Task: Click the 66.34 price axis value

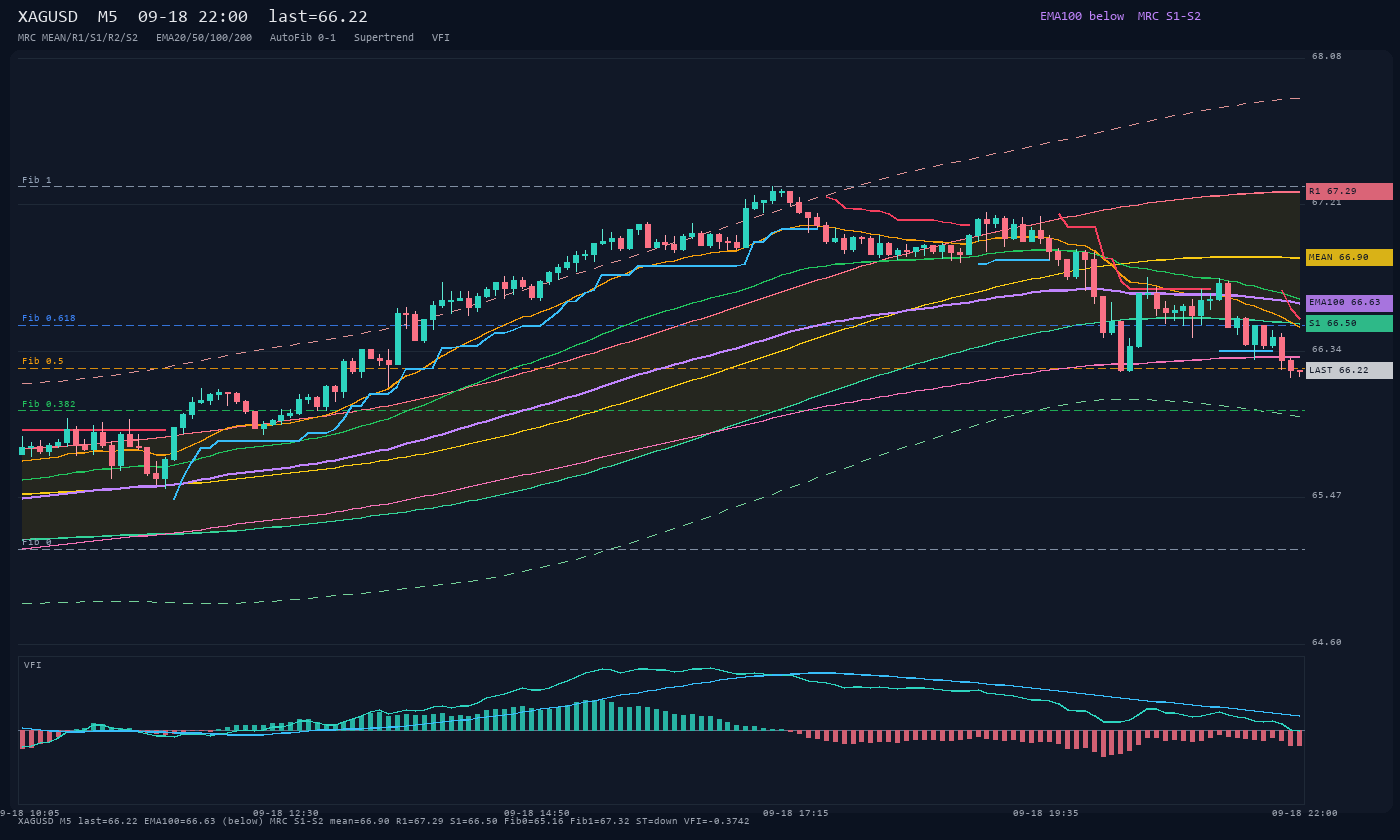Action: [1327, 349]
